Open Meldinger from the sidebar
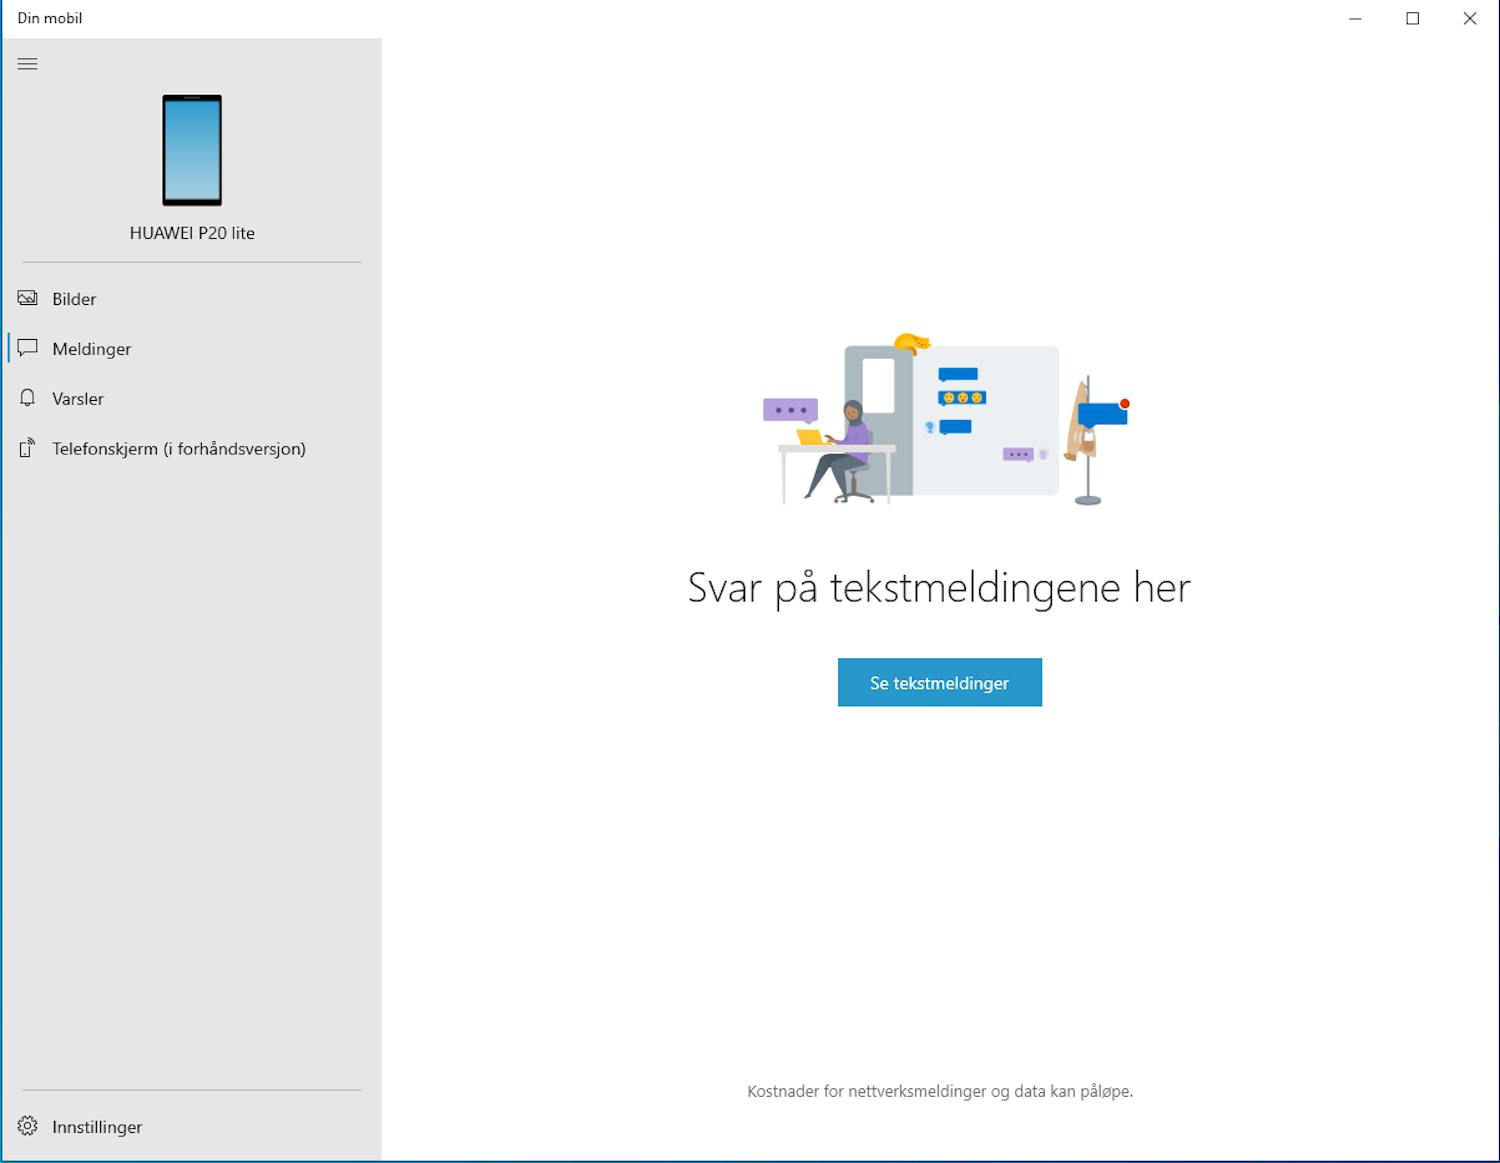The width and height of the screenshot is (1500, 1163). [91, 348]
